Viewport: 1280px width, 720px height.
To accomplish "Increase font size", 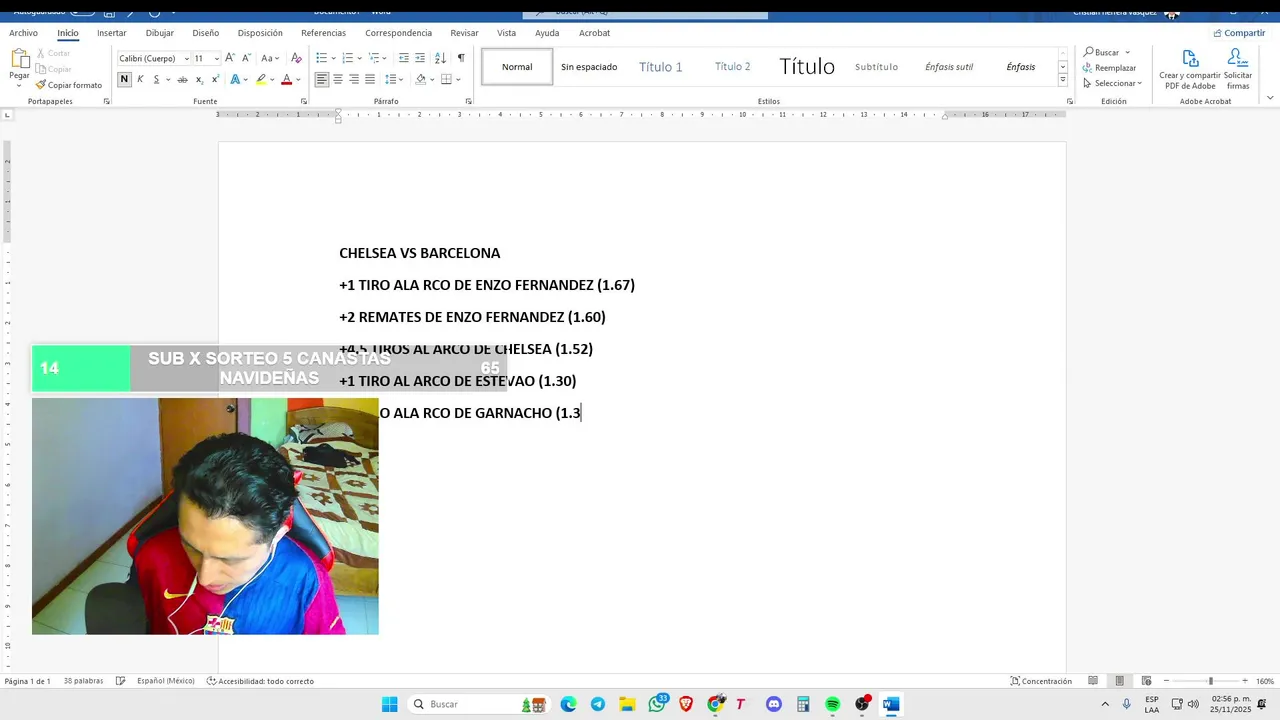I will (x=230, y=58).
